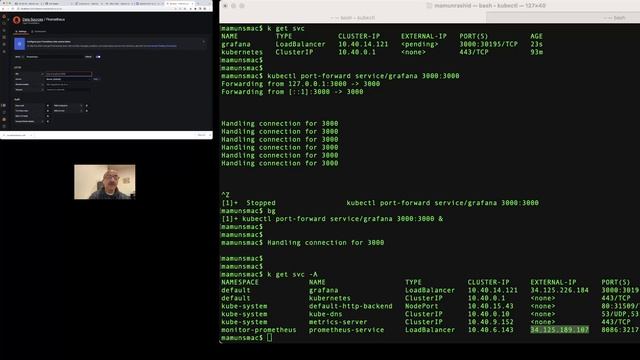
Task: Open Explore compass icon in Grafana sidebar
Action: click(4, 44)
